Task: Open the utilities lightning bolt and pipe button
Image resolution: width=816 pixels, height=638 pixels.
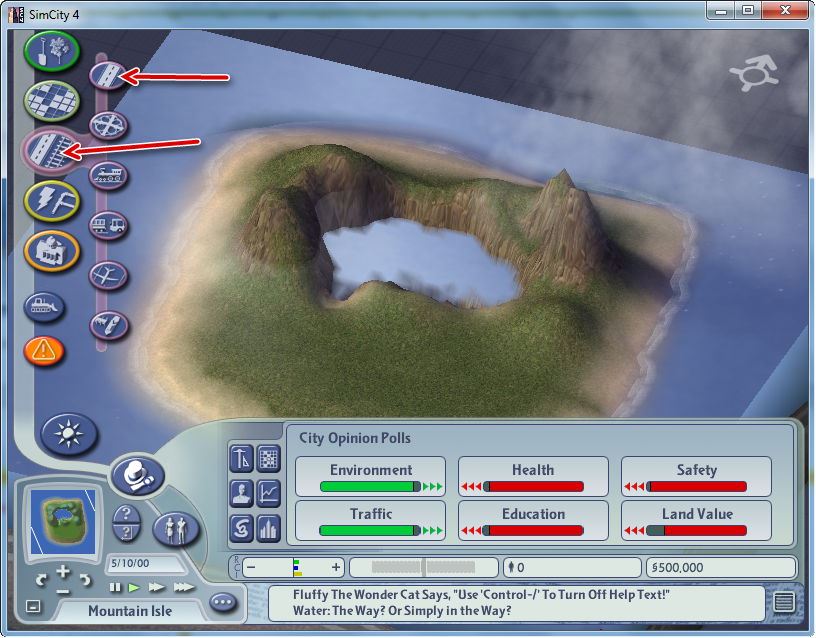Action: pos(52,201)
